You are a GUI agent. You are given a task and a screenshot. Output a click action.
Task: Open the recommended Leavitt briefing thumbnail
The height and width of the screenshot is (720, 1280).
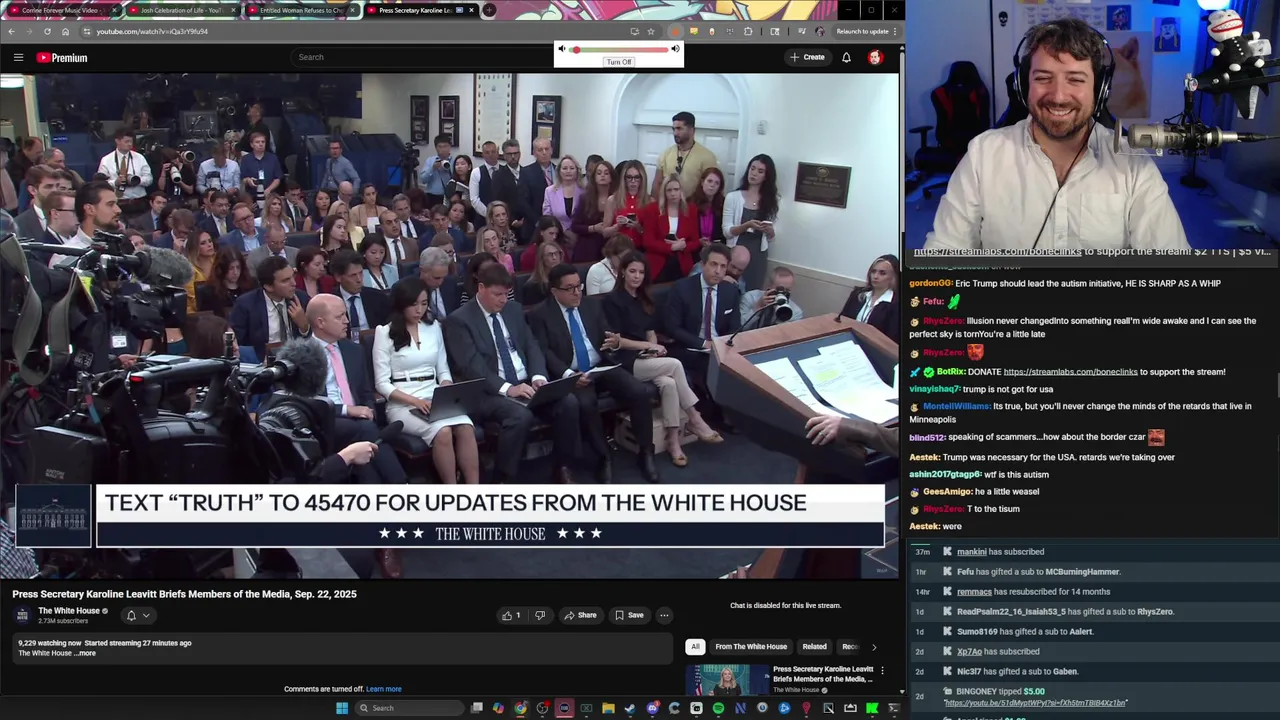point(727,679)
